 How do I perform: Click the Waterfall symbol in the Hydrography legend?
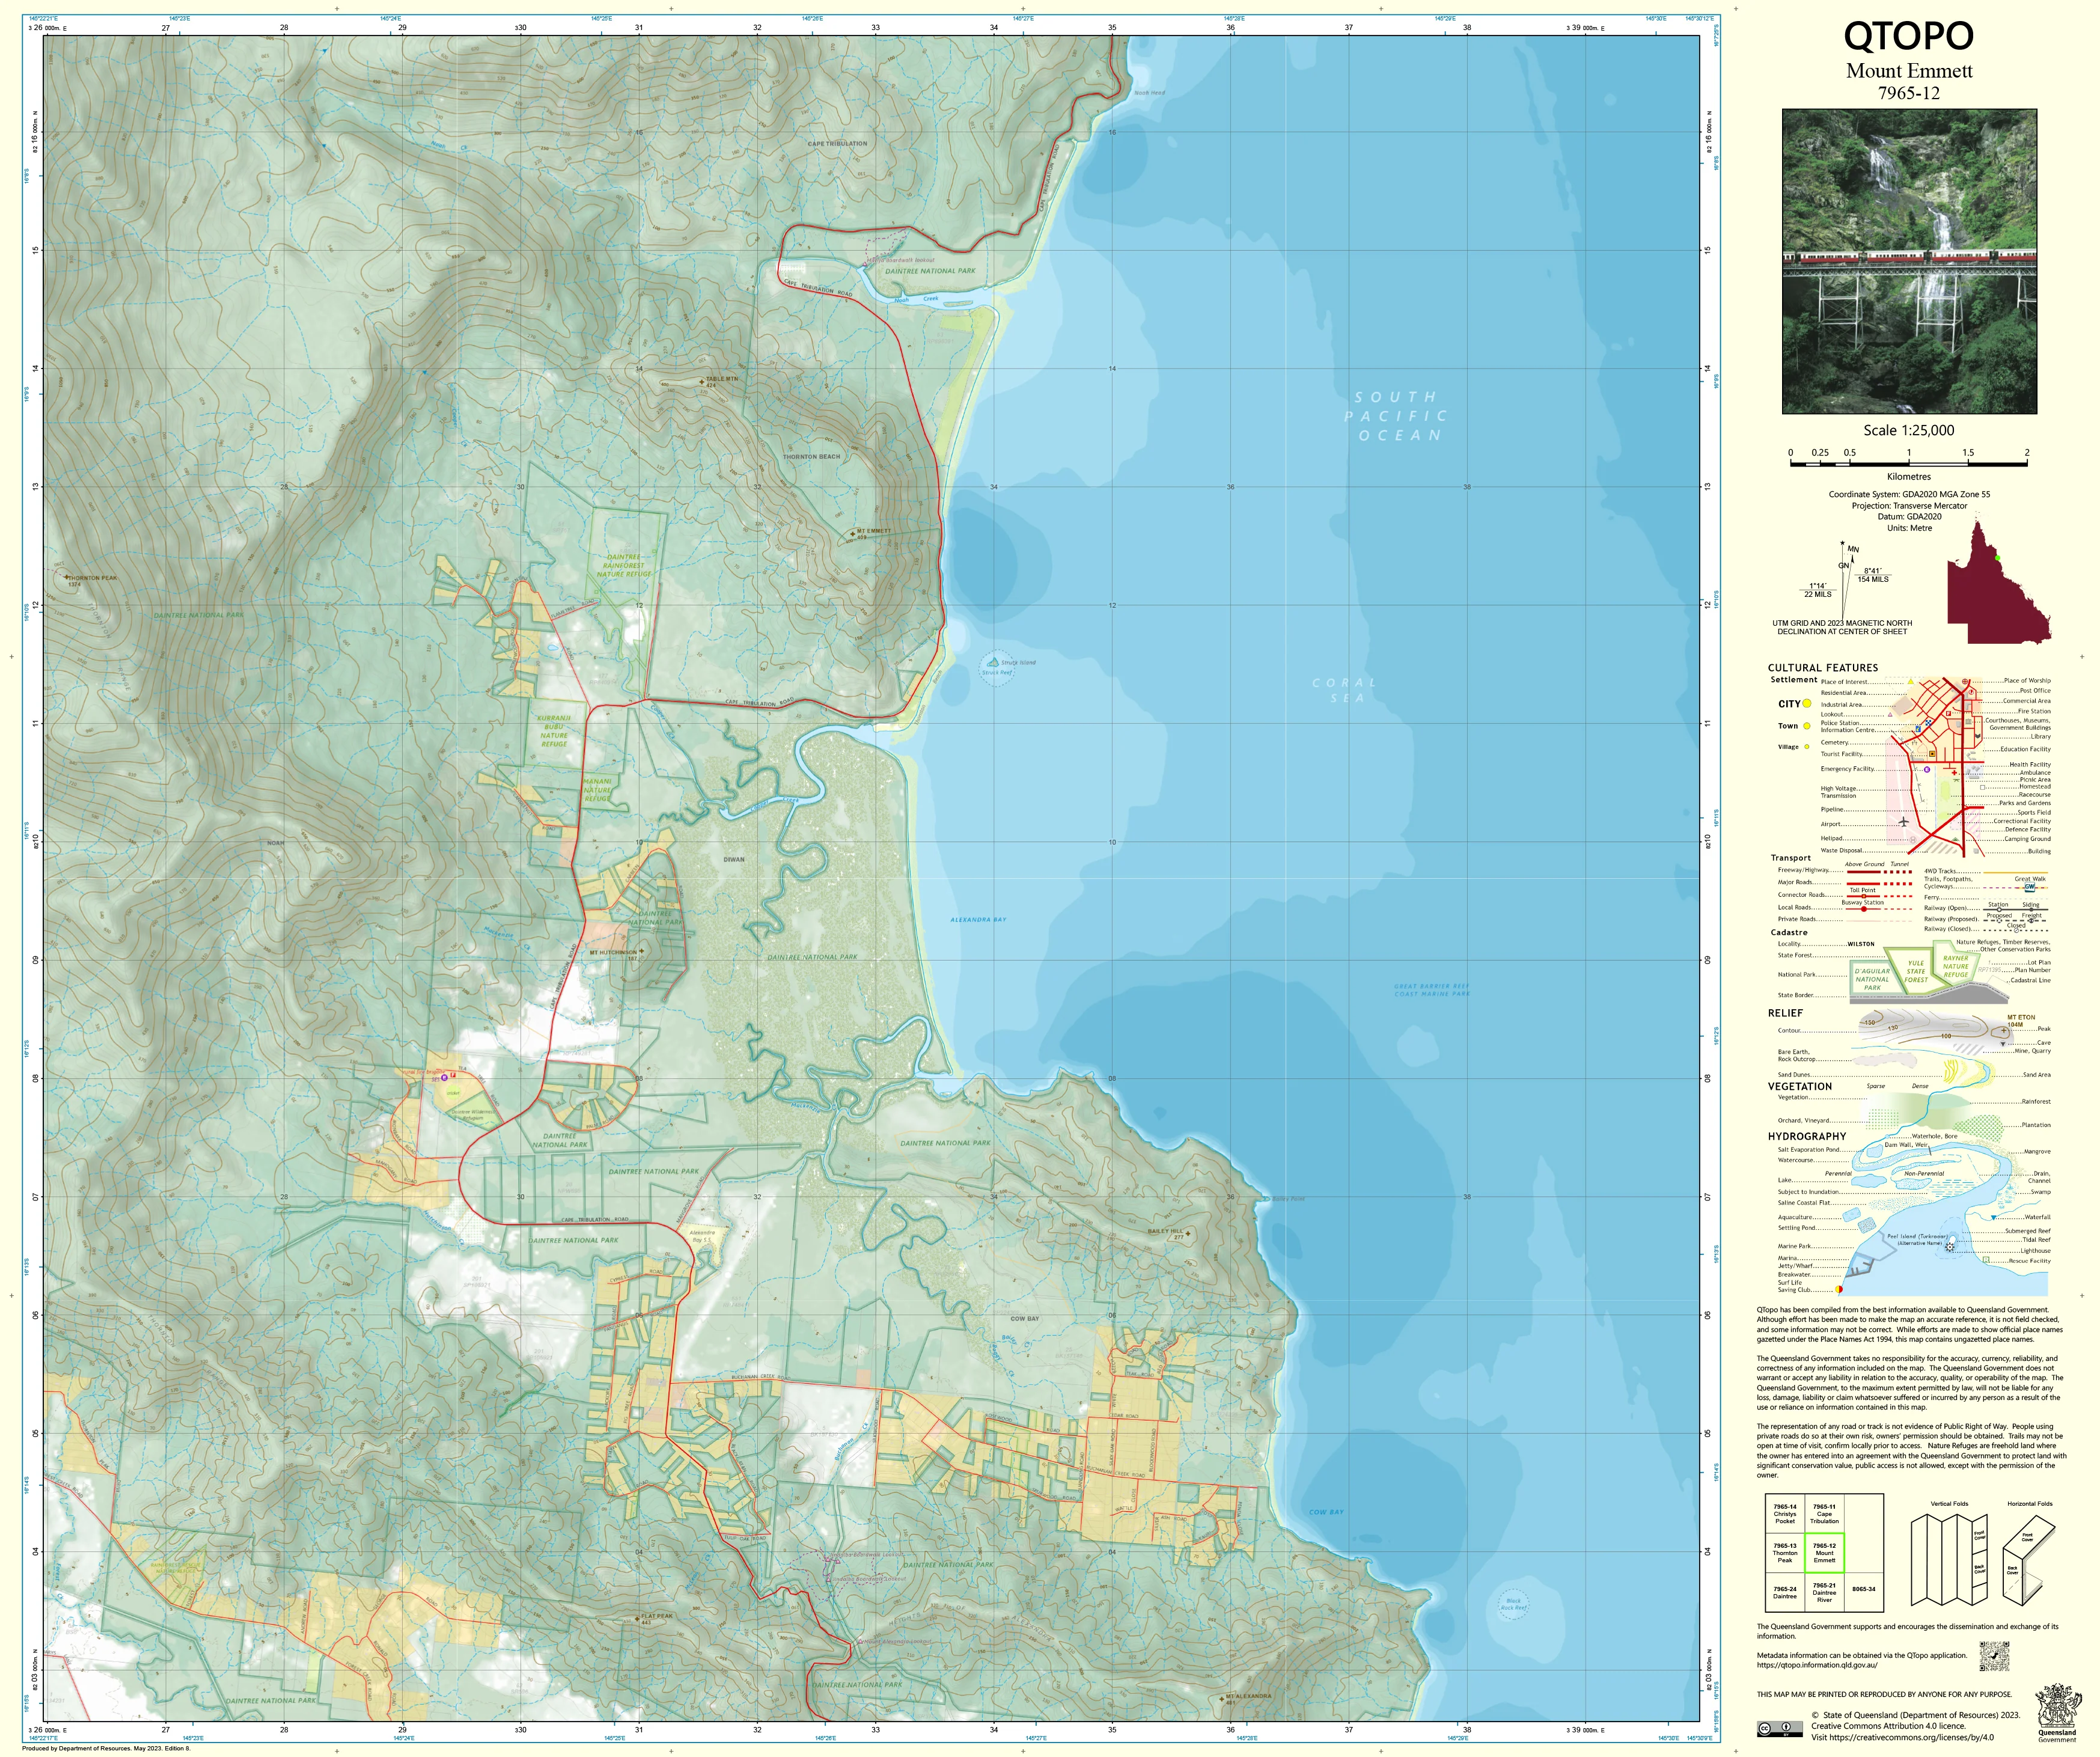click(x=1993, y=1218)
